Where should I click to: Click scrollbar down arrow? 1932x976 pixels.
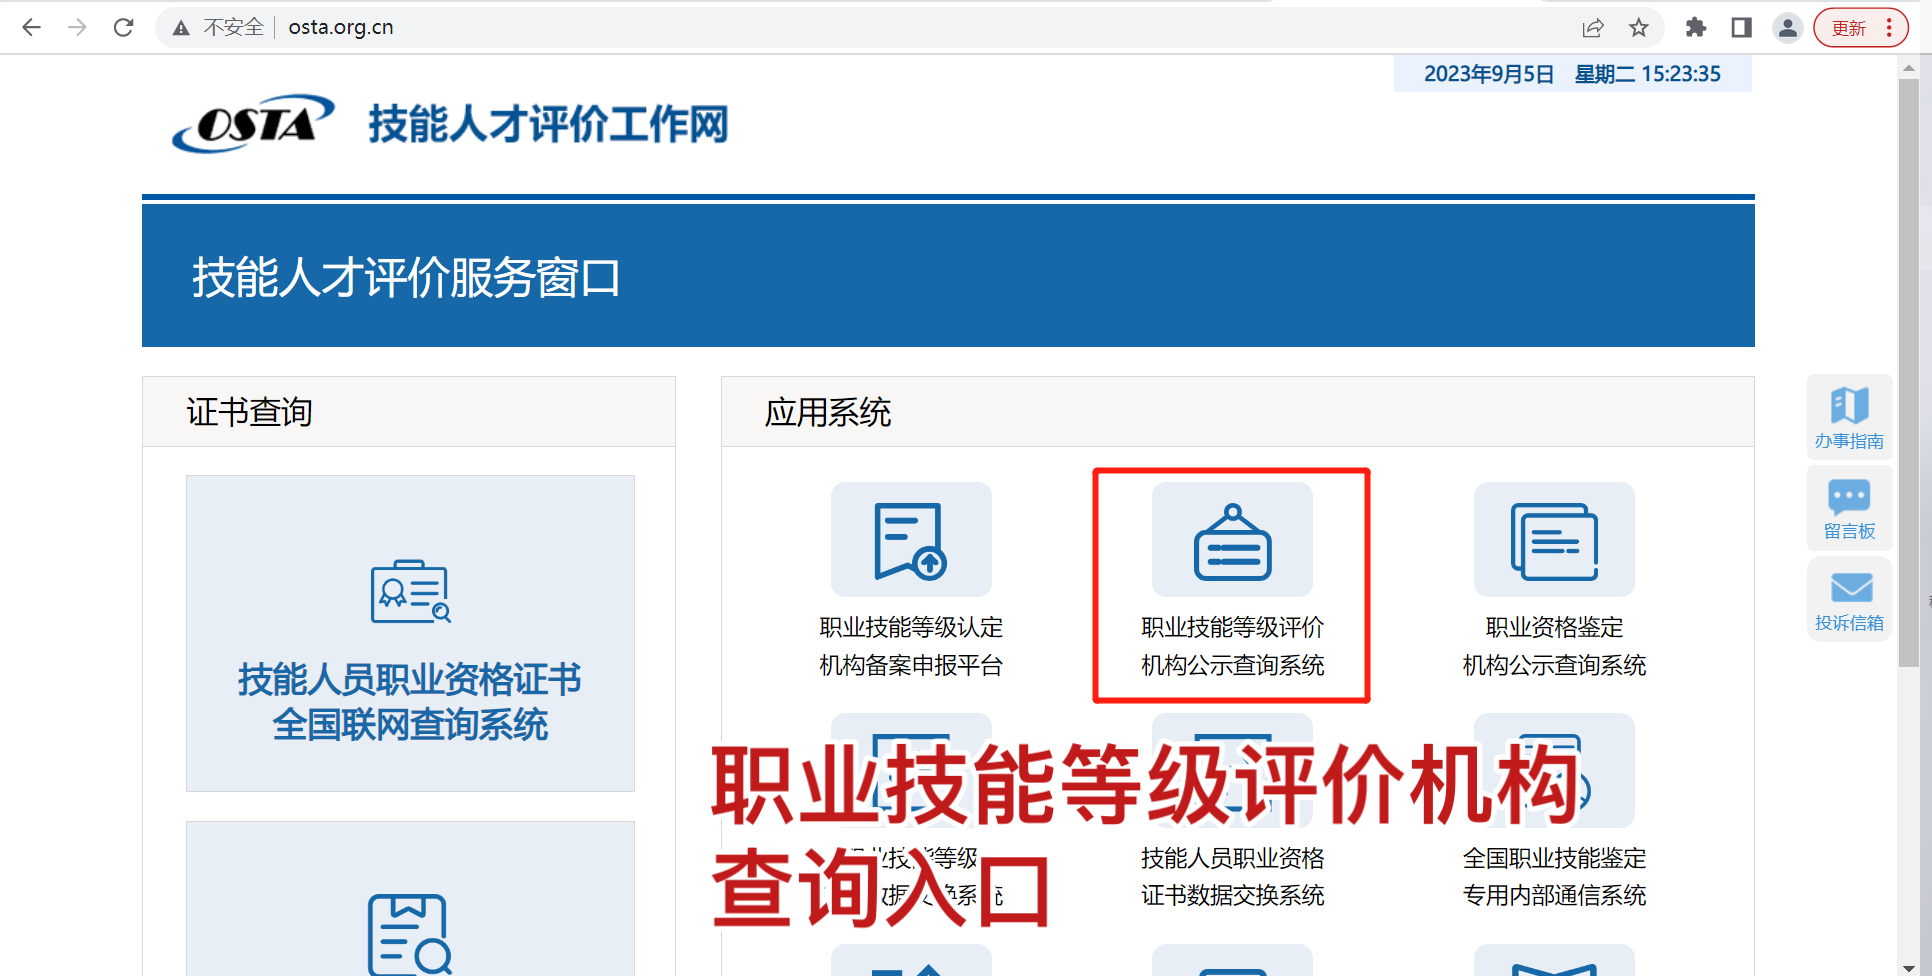[1909, 968]
